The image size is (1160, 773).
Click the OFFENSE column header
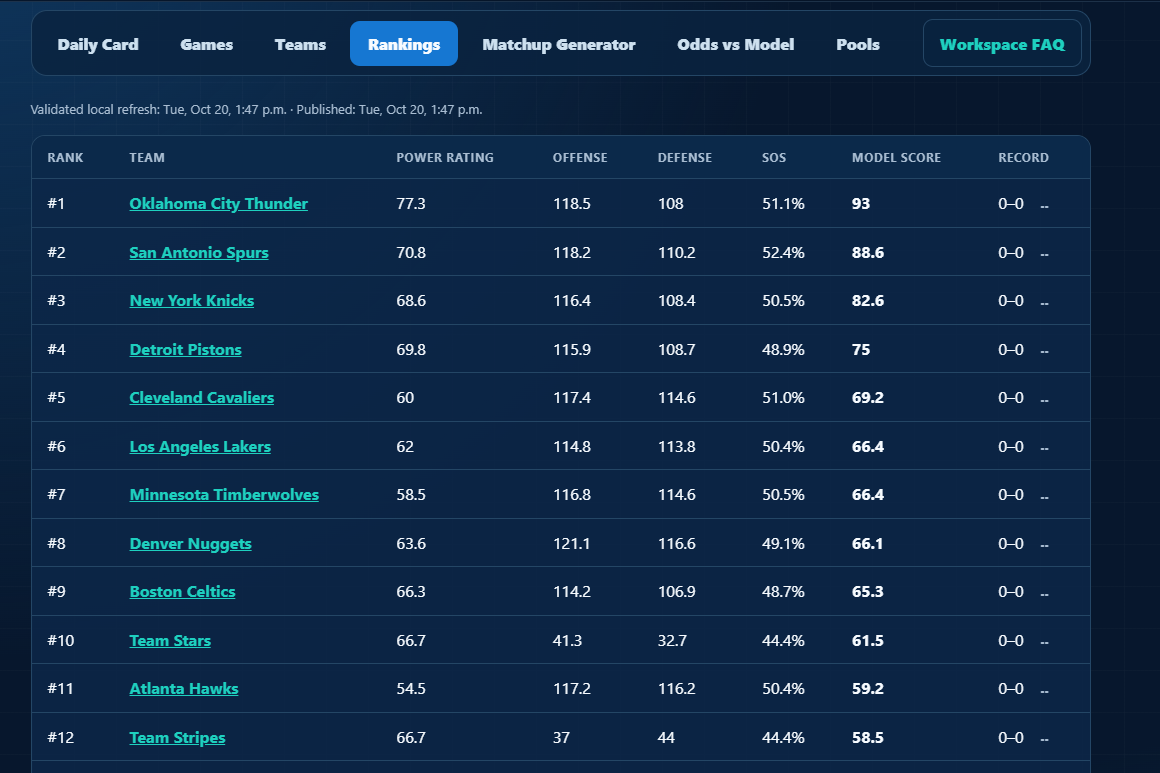580,158
